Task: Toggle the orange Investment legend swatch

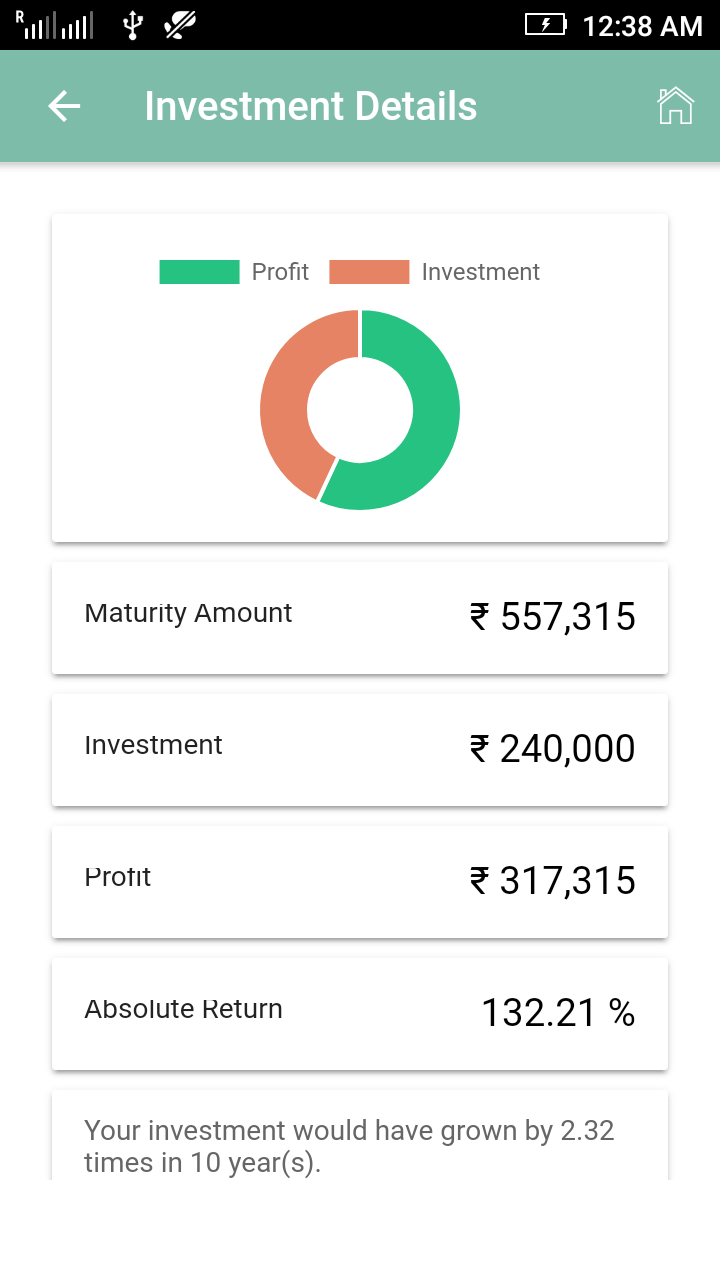Action: [369, 272]
